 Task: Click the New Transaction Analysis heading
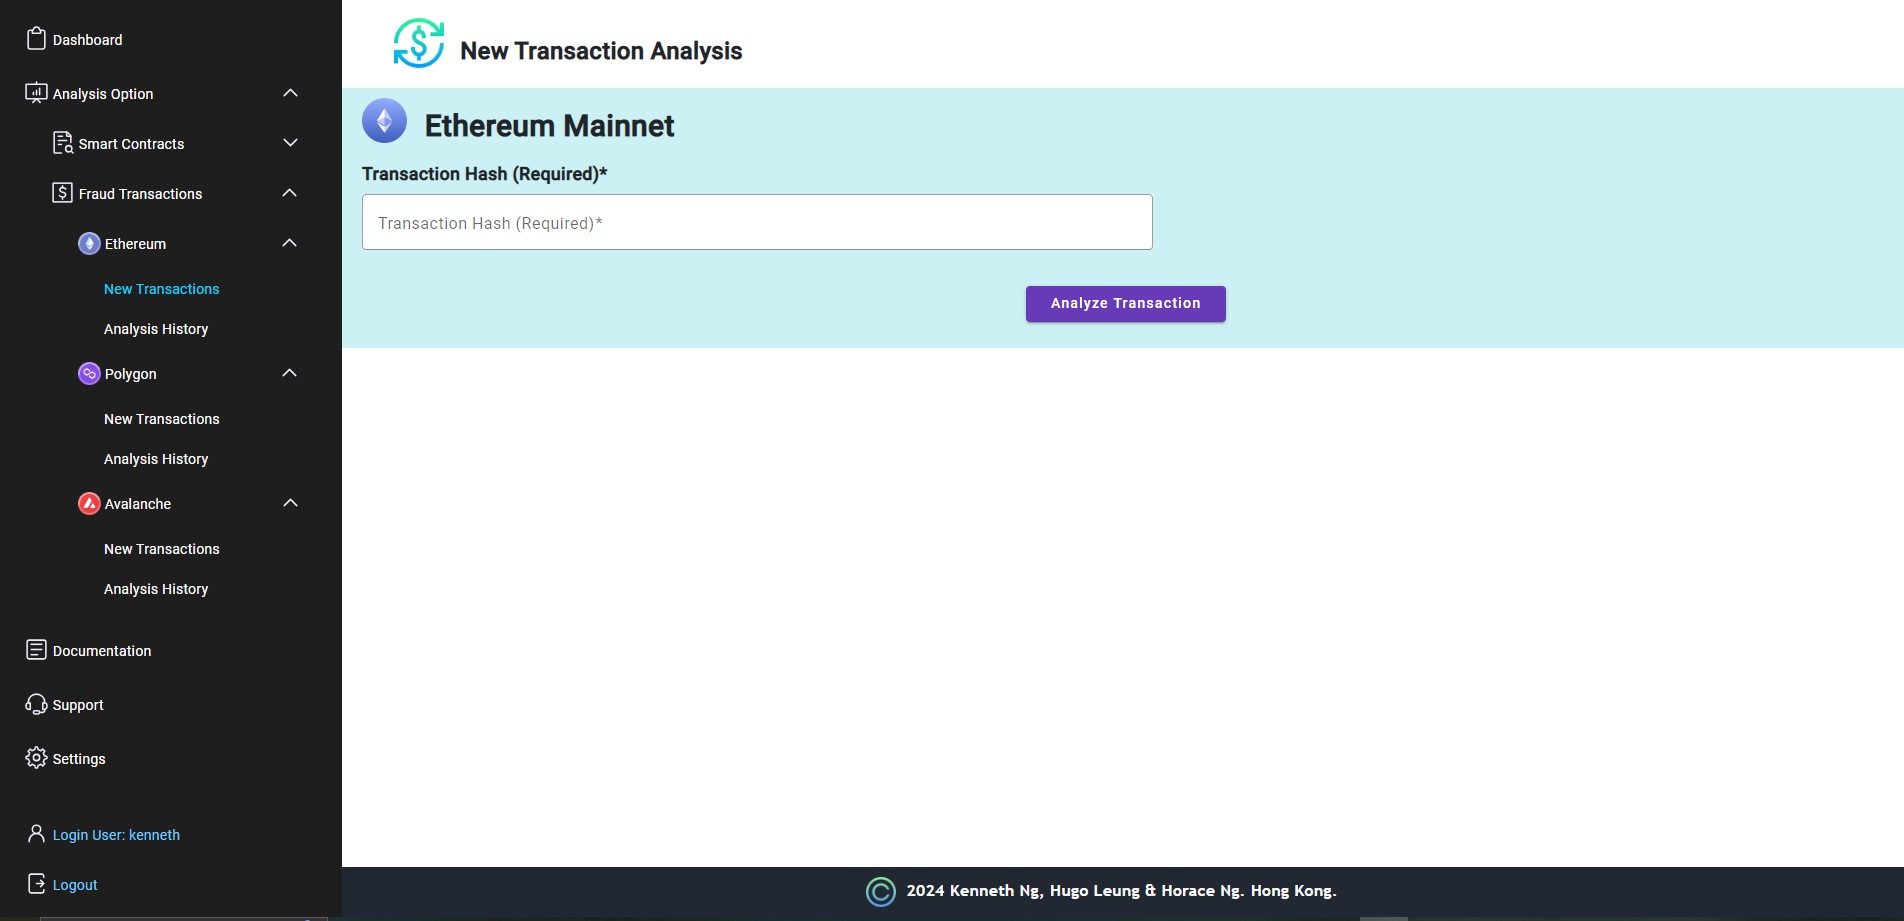(x=601, y=51)
